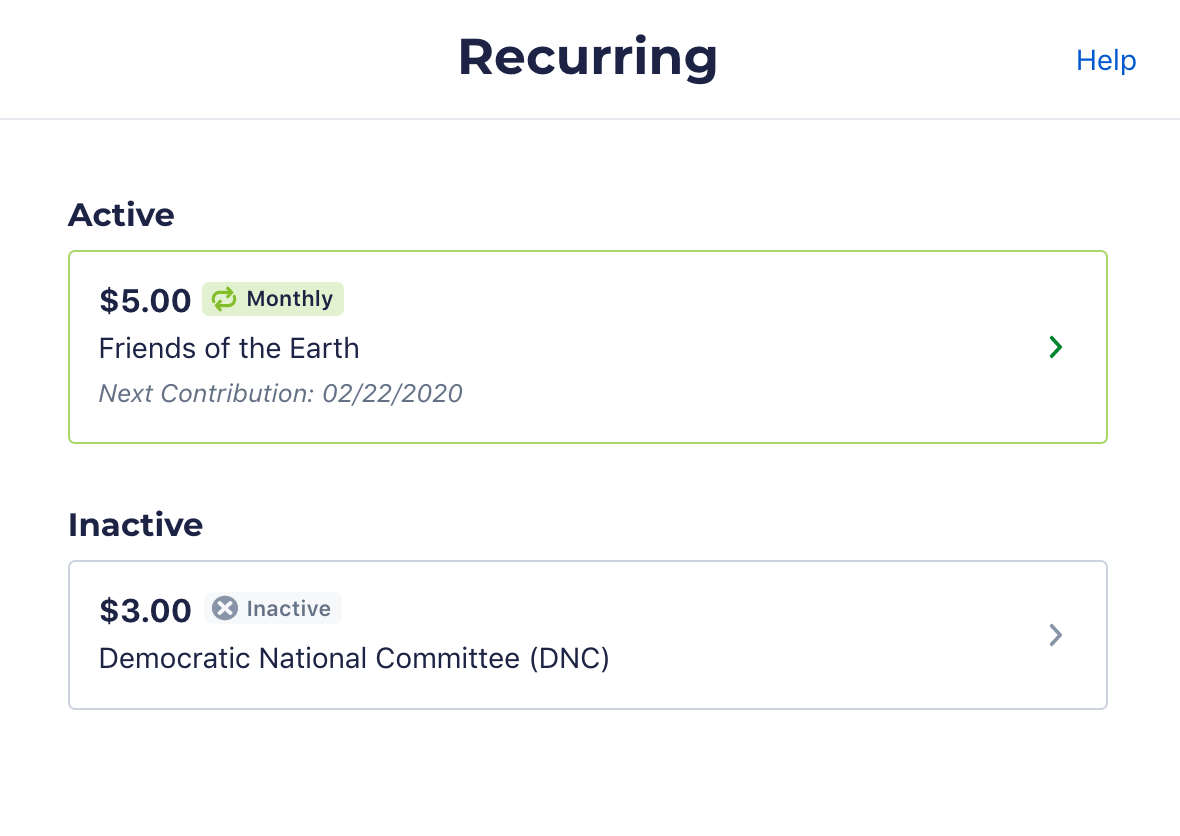Click the Inactive section heading
The width and height of the screenshot is (1180, 836).
pyautogui.click(x=135, y=525)
